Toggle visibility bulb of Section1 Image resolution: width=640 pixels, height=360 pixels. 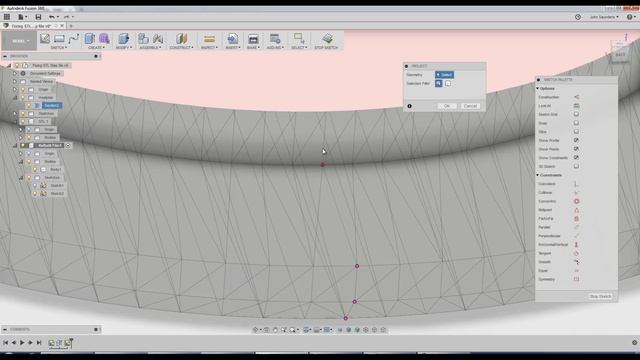point(29,105)
